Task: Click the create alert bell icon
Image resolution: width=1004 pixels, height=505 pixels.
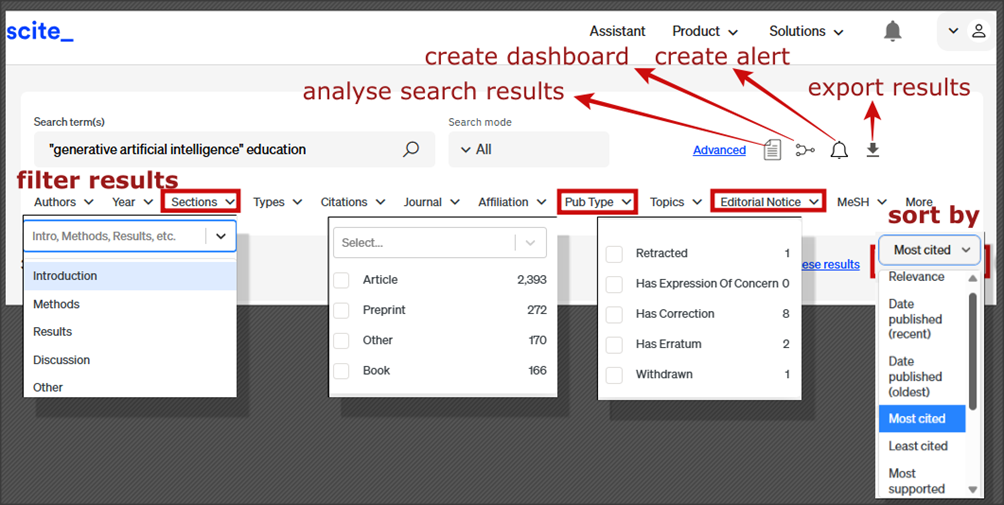Action: [839, 150]
